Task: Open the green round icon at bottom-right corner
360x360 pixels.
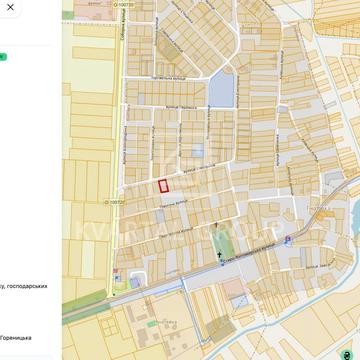Action: coord(348,355)
